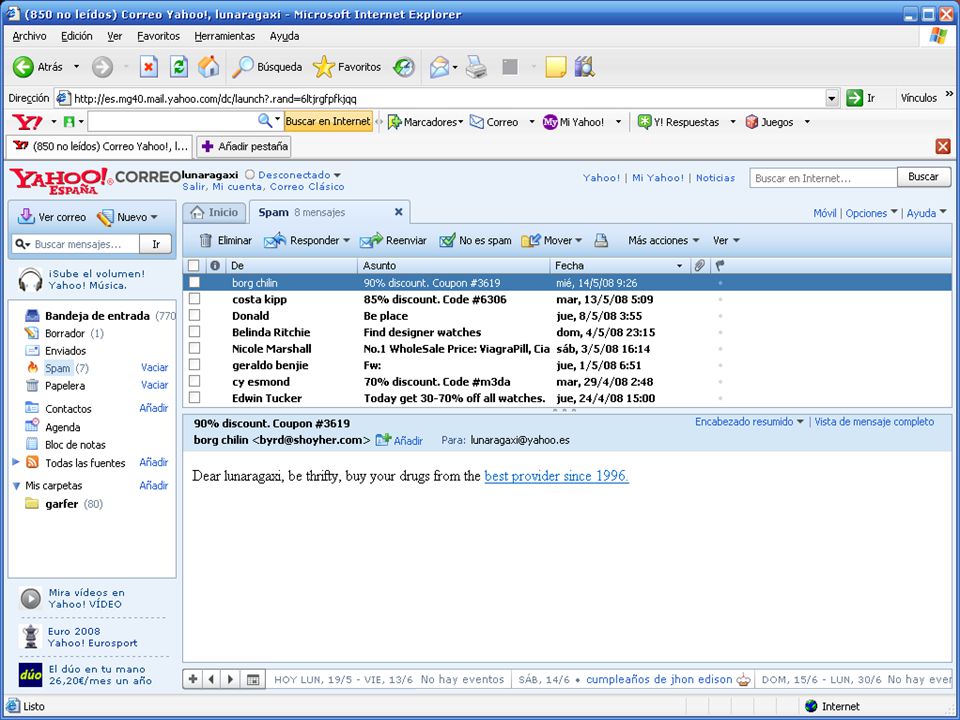960x720 pixels.
Task: Open the IE History icon
Action: point(403,67)
